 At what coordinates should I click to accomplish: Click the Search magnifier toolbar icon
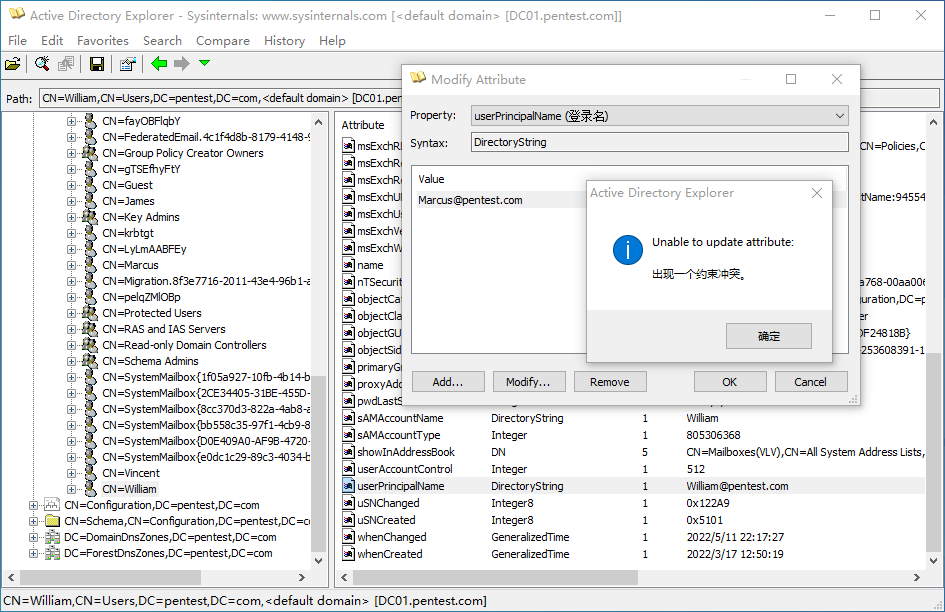coord(42,63)
